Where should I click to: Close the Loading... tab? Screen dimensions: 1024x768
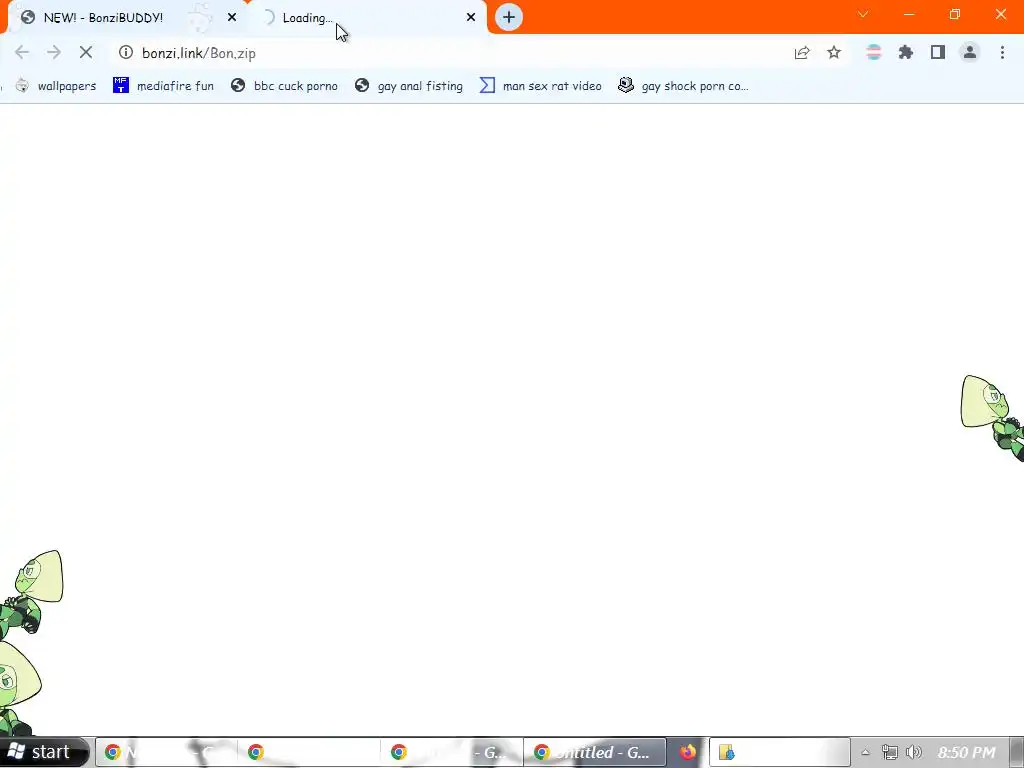pyautogui.click(x=471, y=18)
